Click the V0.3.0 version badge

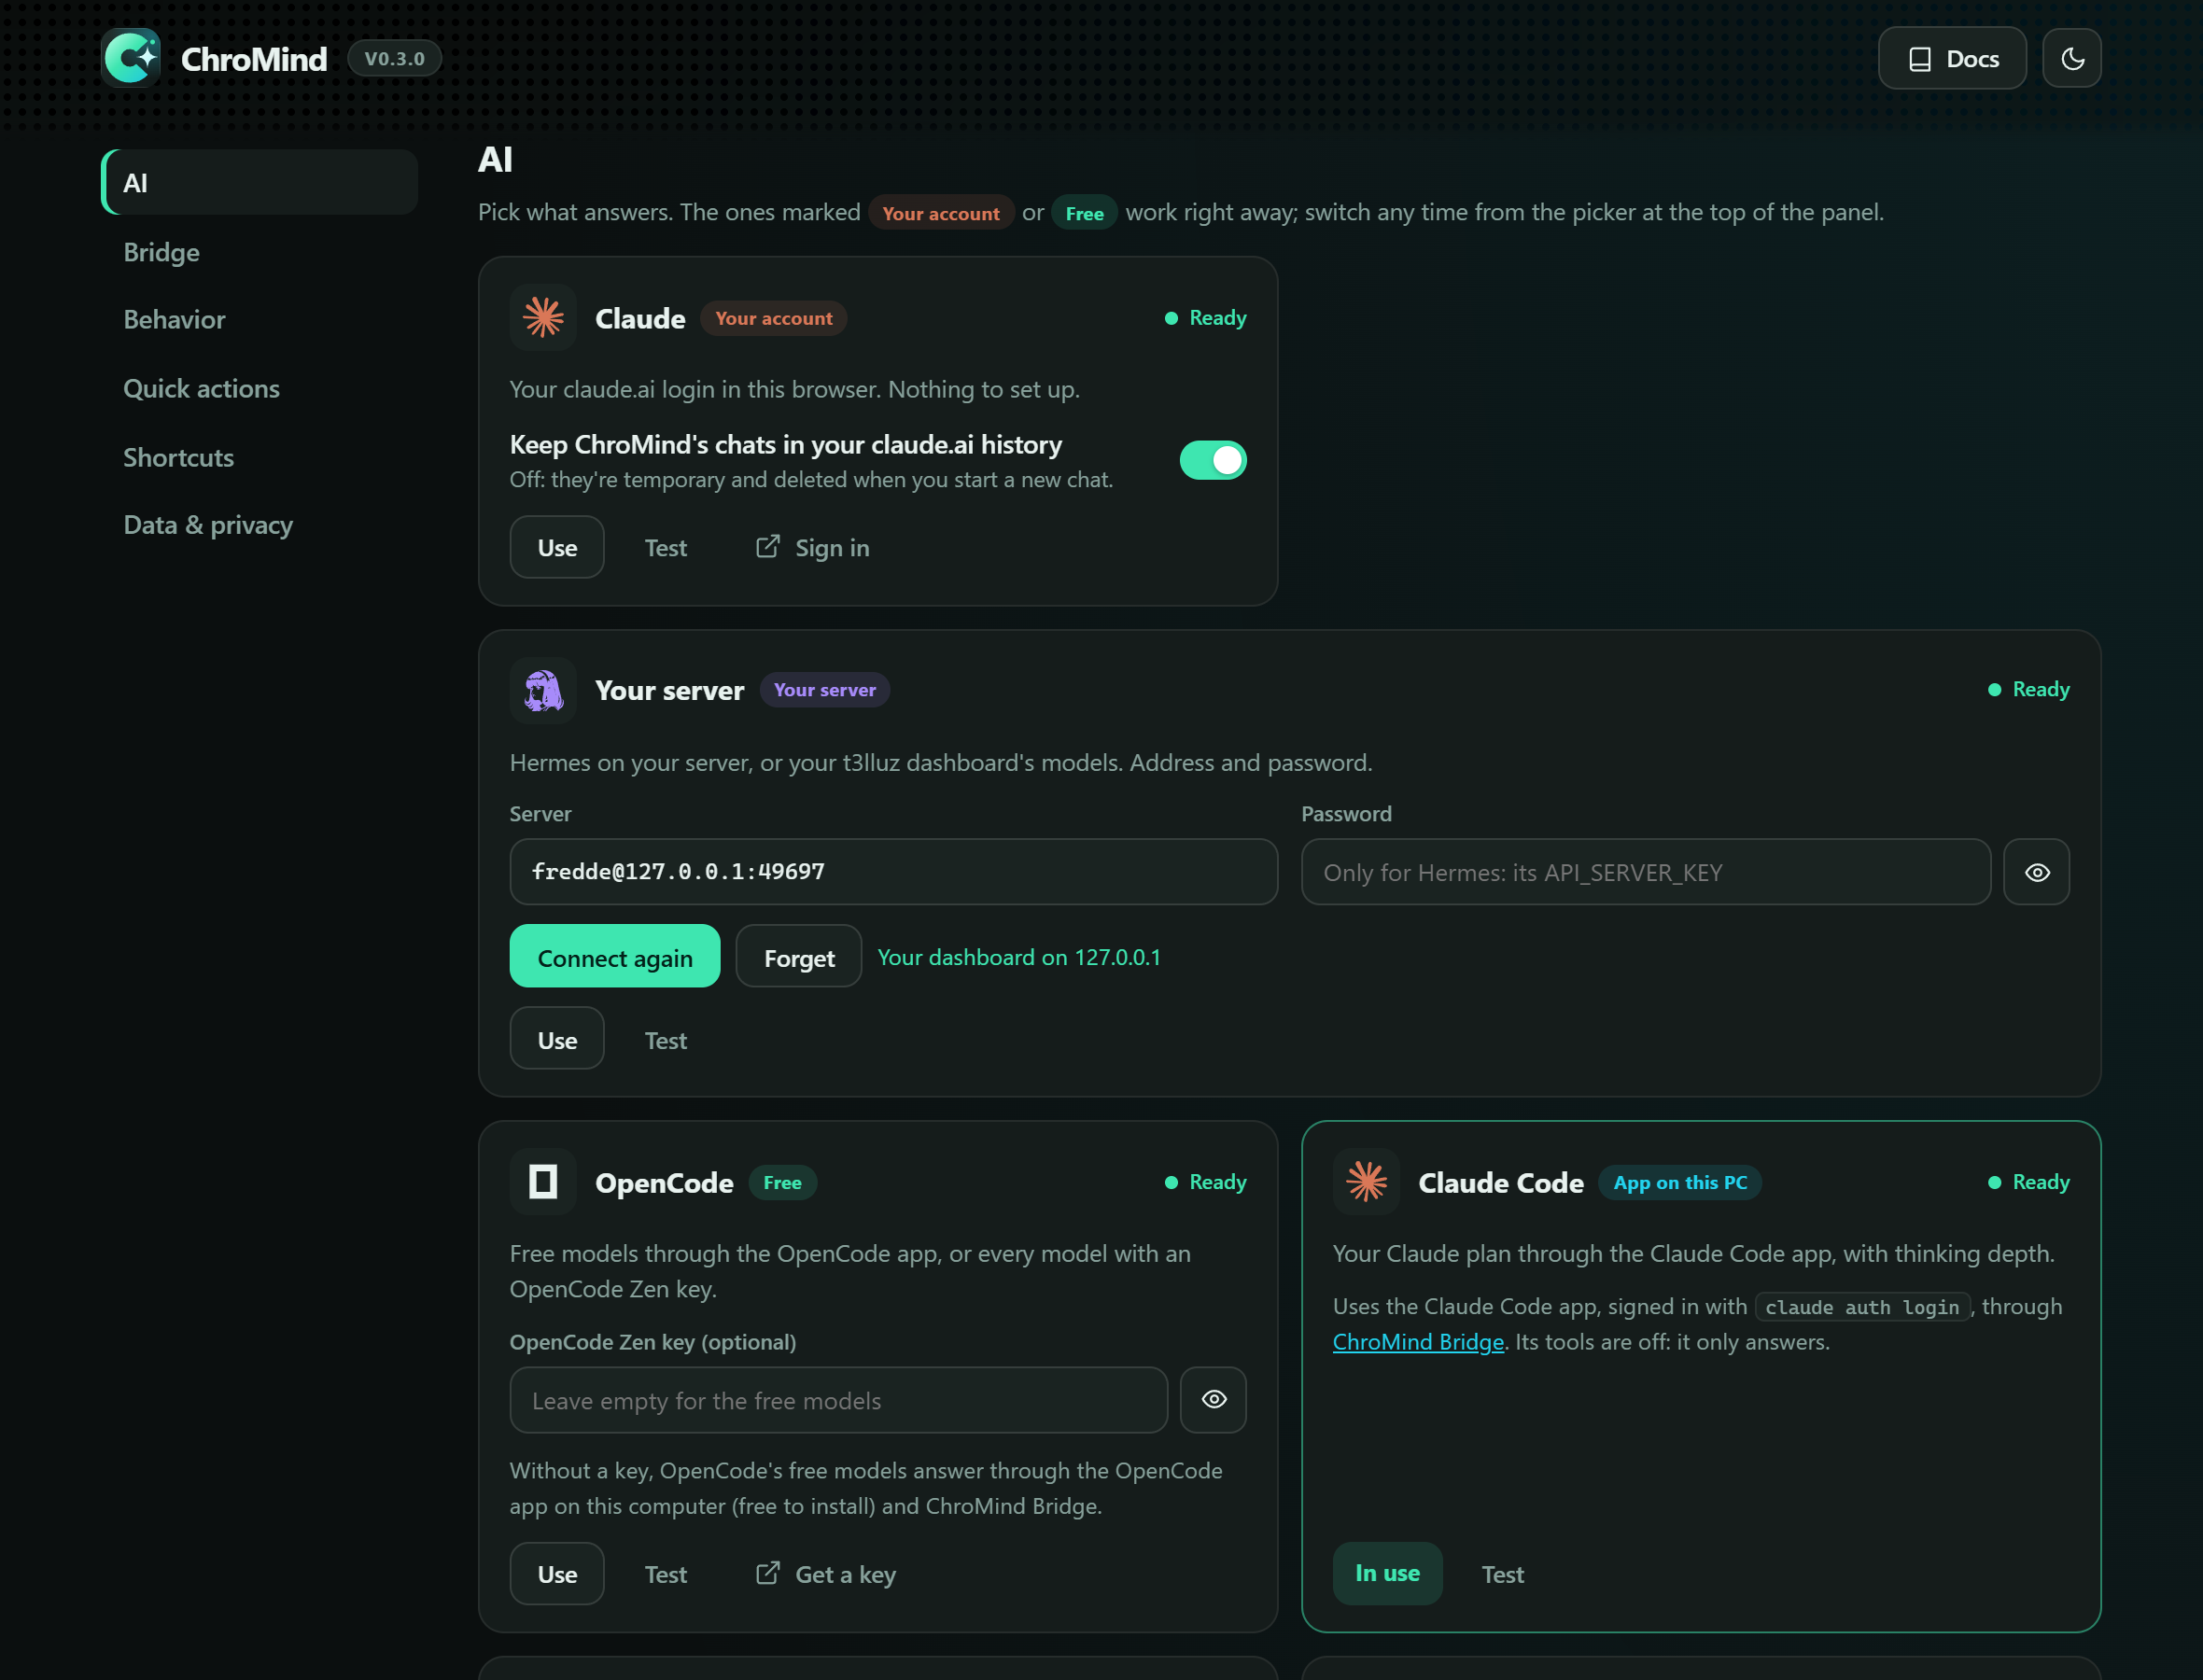(x=394, y=58)
